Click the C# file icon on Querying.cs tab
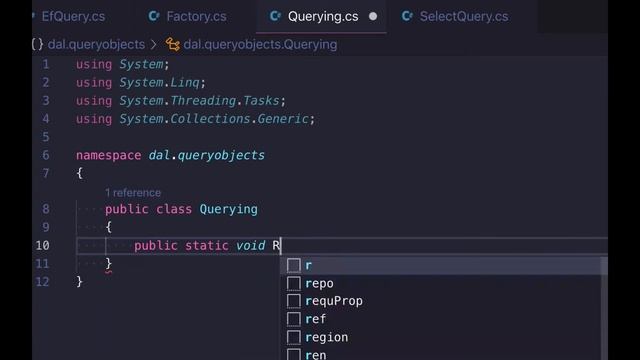 (276, 16)
